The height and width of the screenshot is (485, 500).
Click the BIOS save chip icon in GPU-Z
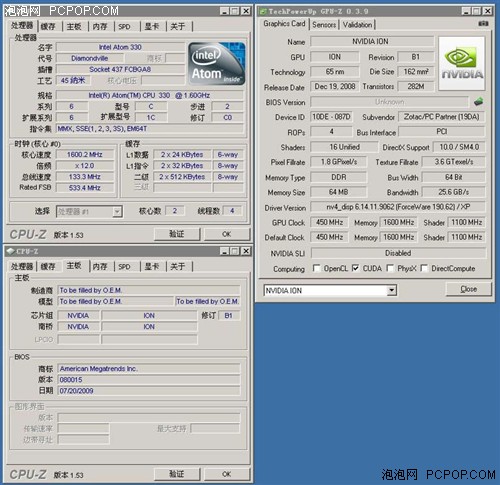coord(478,101)
